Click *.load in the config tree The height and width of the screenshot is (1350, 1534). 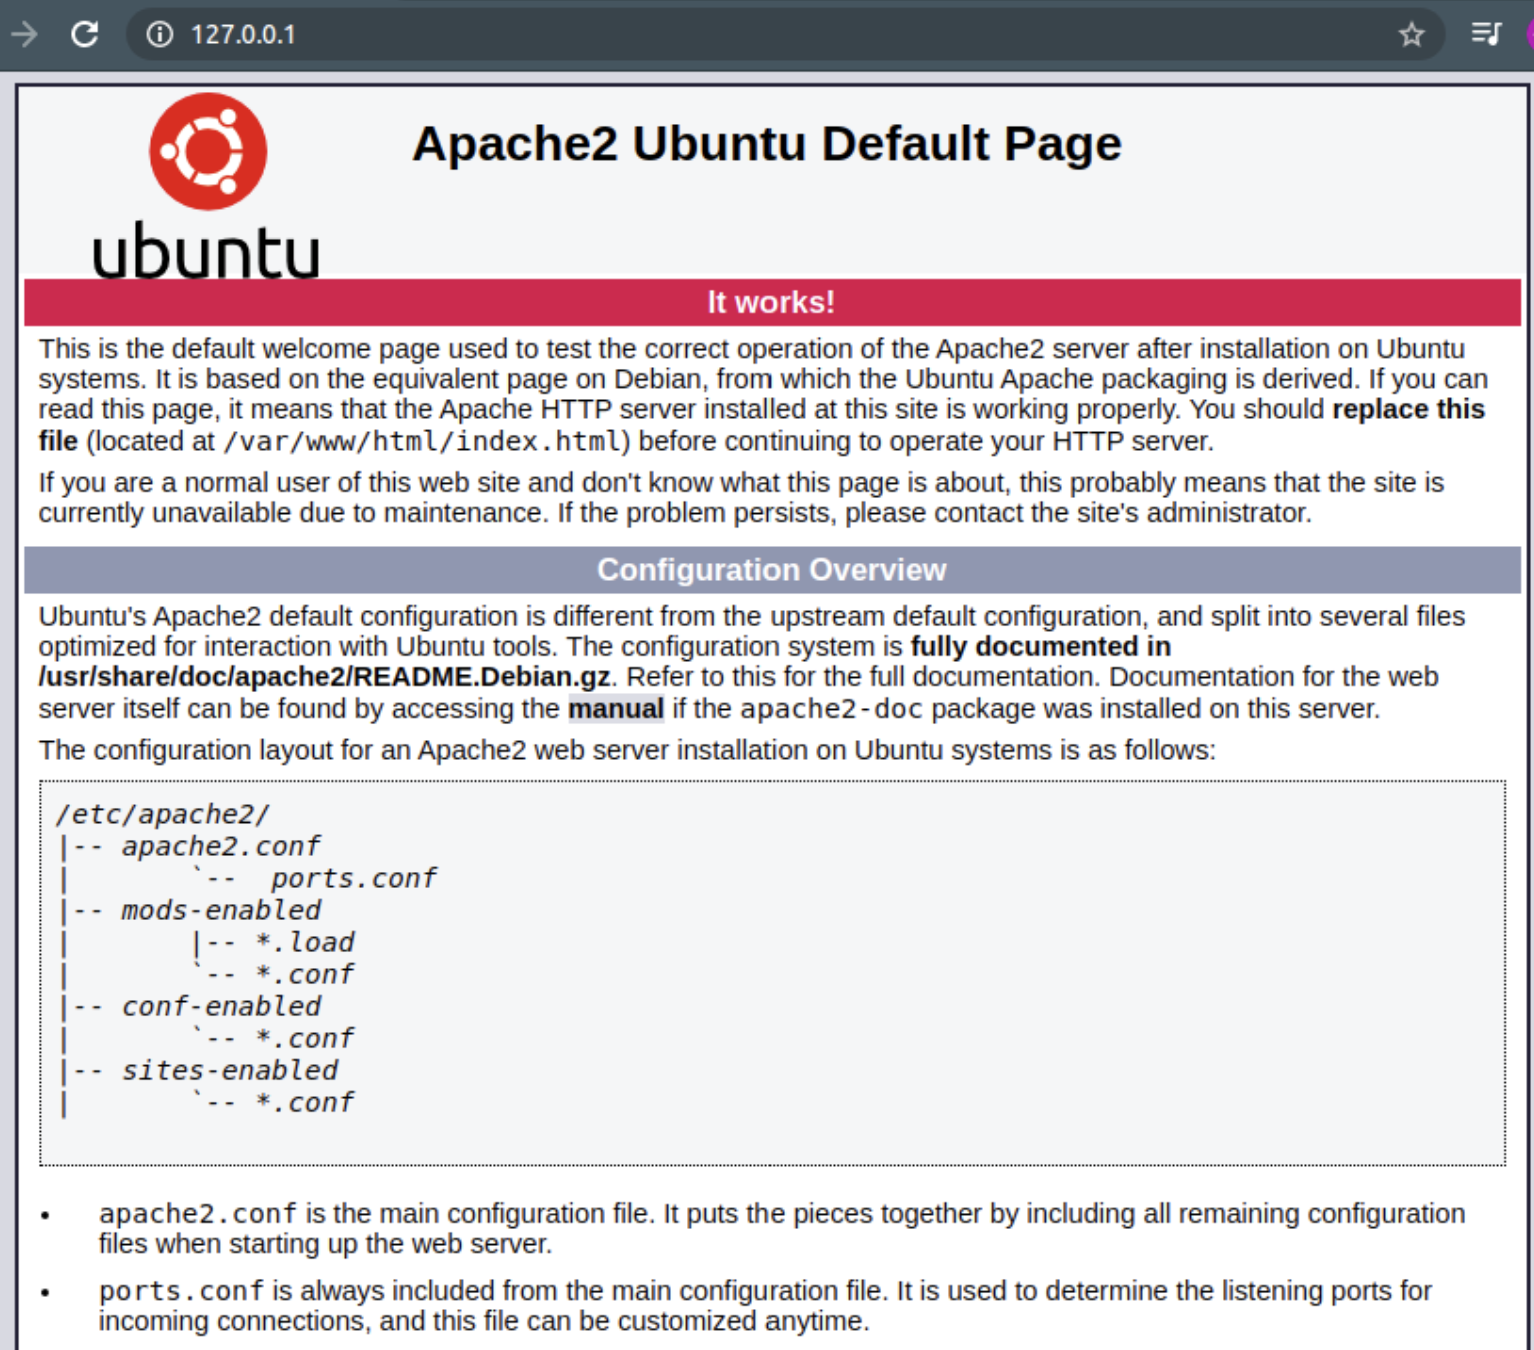click(305, 942)
